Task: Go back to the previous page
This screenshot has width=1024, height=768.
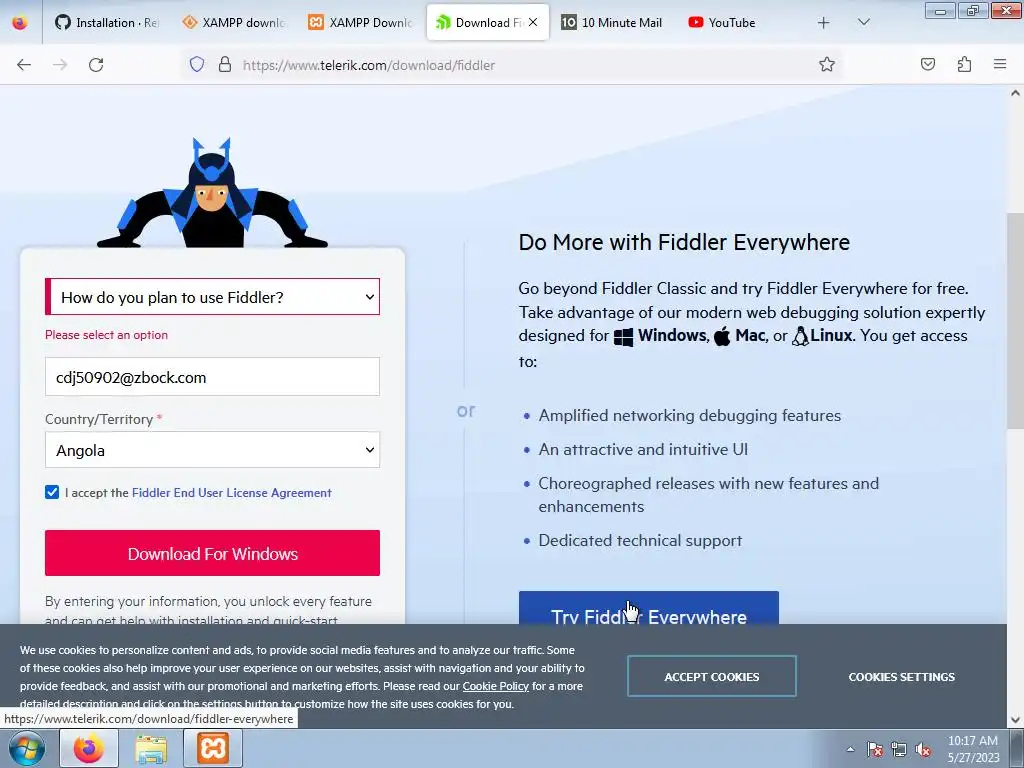Action: [24, 65]
